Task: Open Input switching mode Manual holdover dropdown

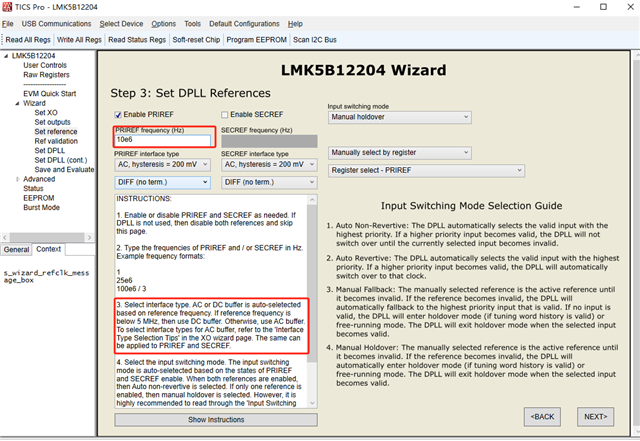Action: point(400,117)
